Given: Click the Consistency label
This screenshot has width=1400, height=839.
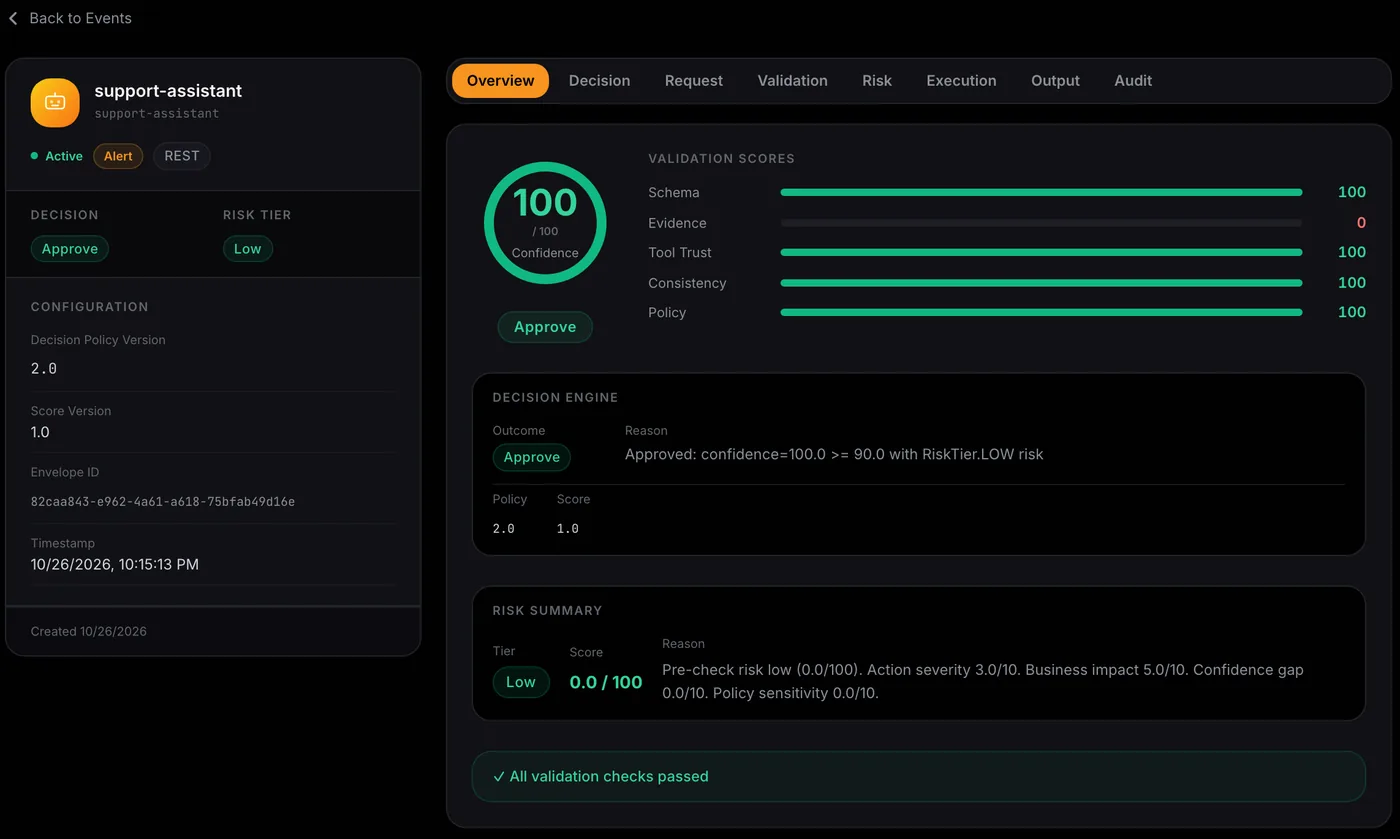Looking at the screenshot, I should pyautogui.click(x=687, y=283).
